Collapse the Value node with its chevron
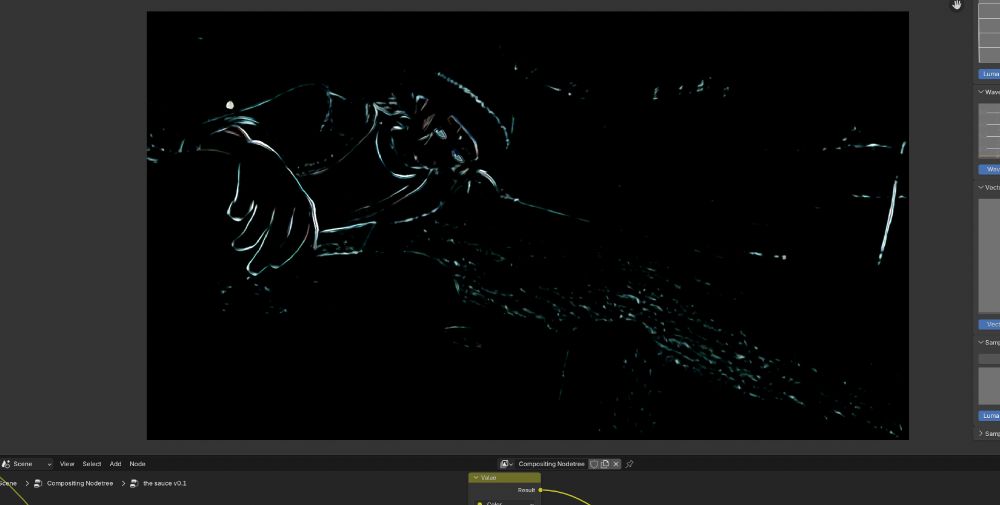 476,478
